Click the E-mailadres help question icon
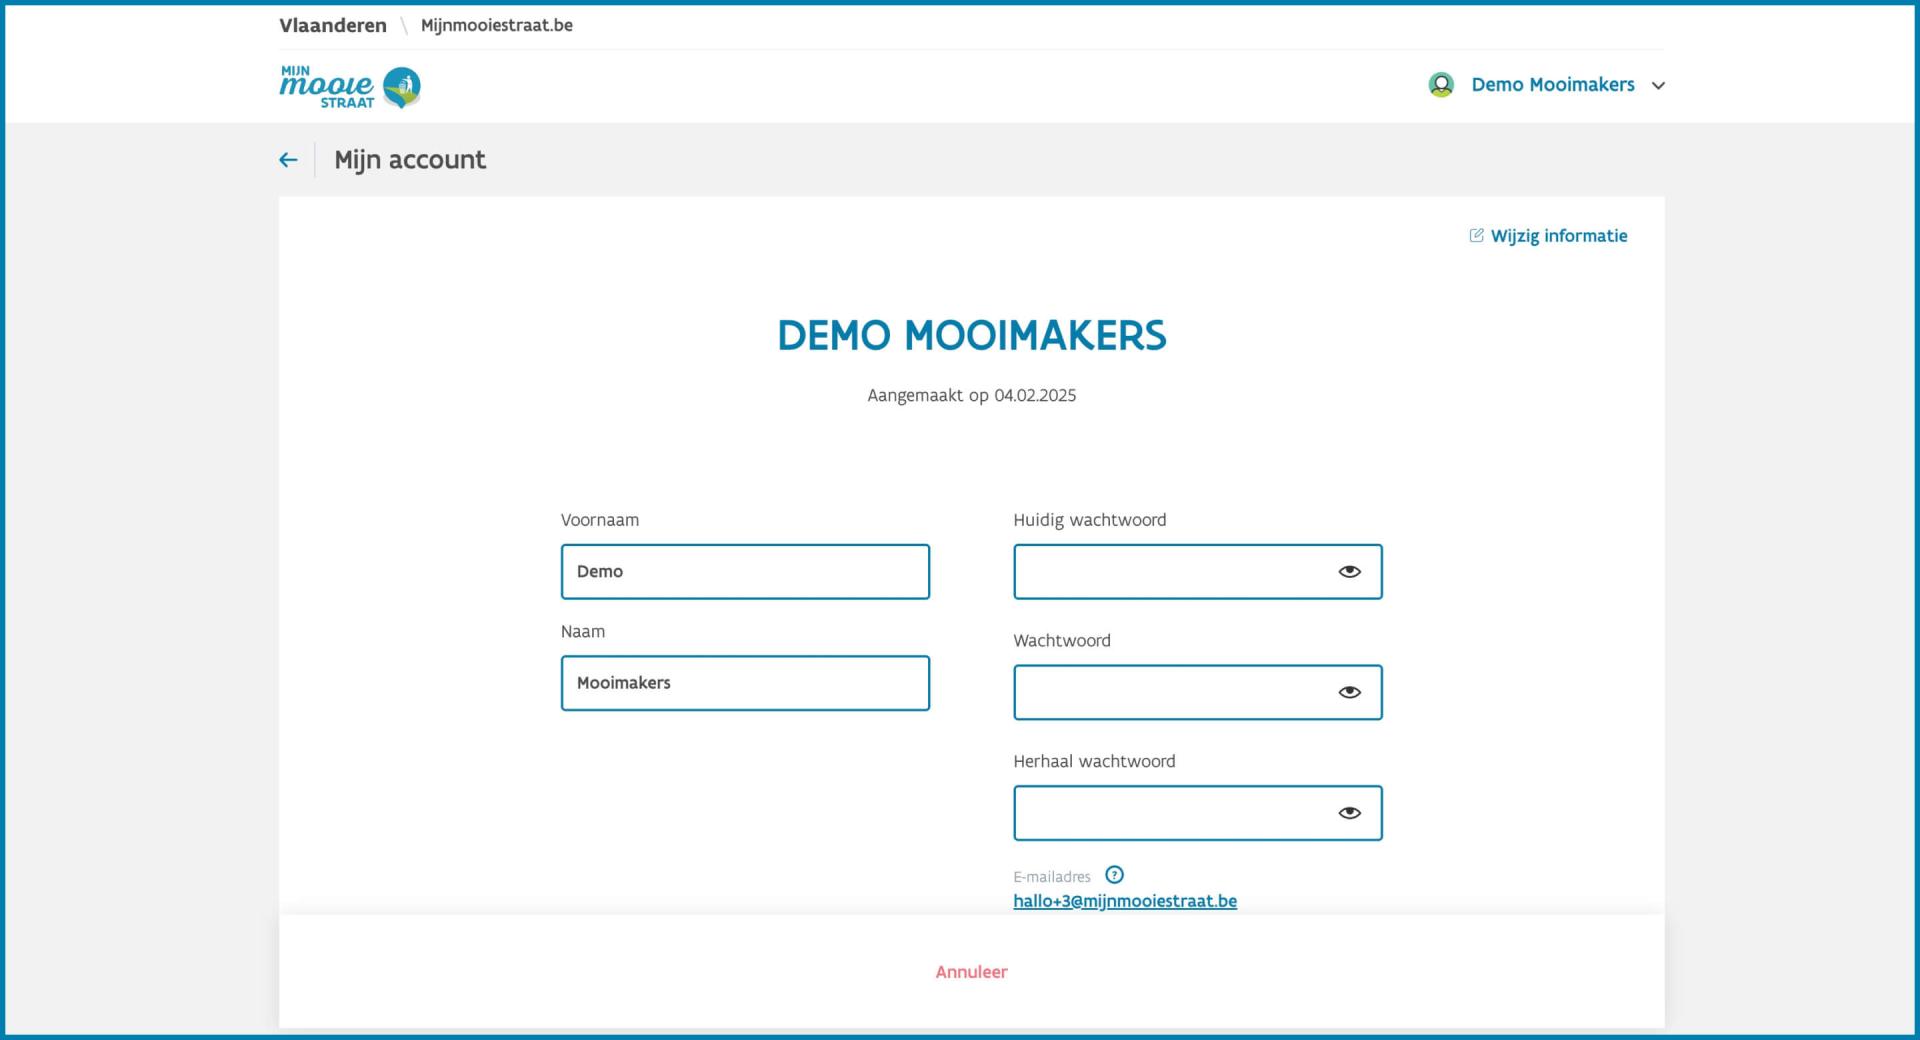 point(1114,875)
